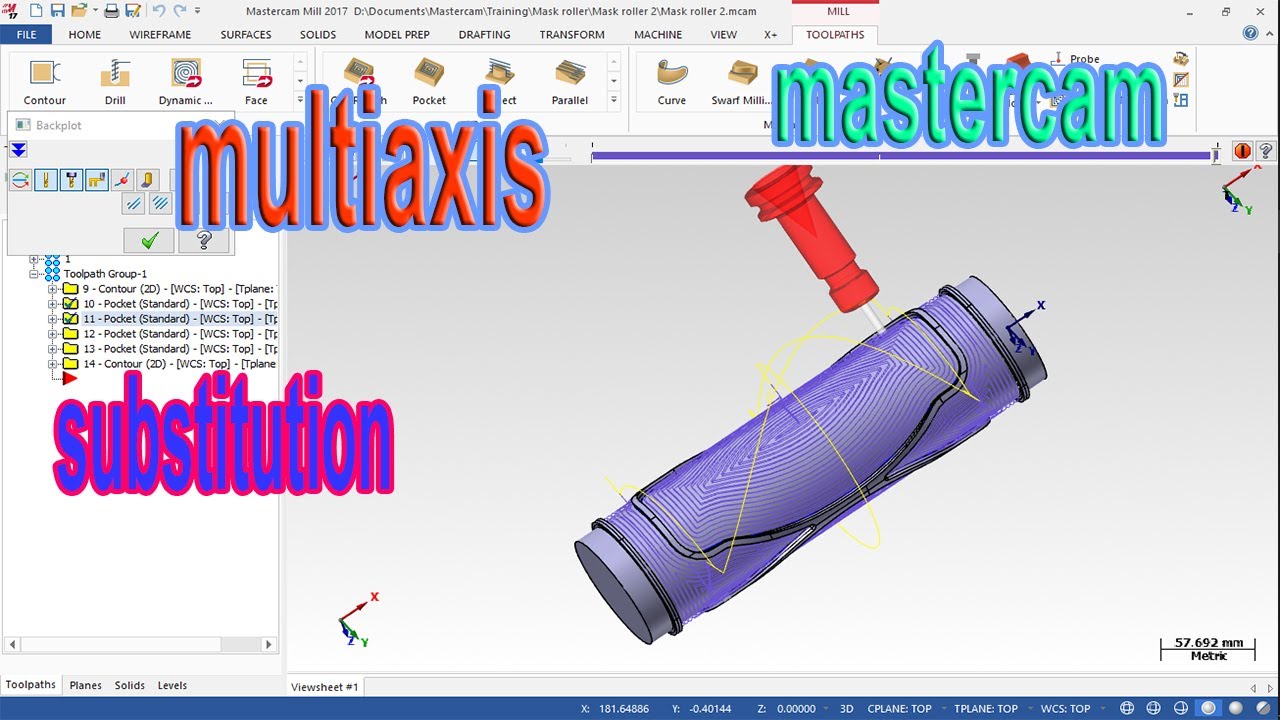The width and height of the screenshot is (1280, 720).
Task: Switch to the Solids manager tab
Action: click(130, 685)
